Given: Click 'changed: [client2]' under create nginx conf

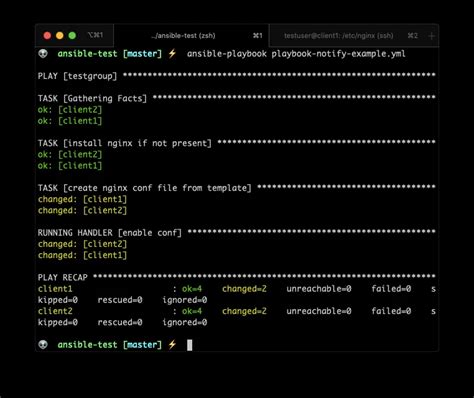Looking at the screenshot, I should [x=82, y=211].
